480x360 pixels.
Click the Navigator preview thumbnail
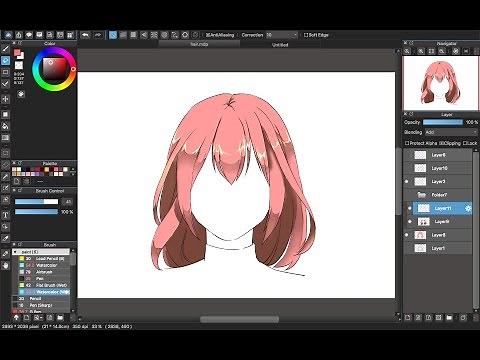441,83
